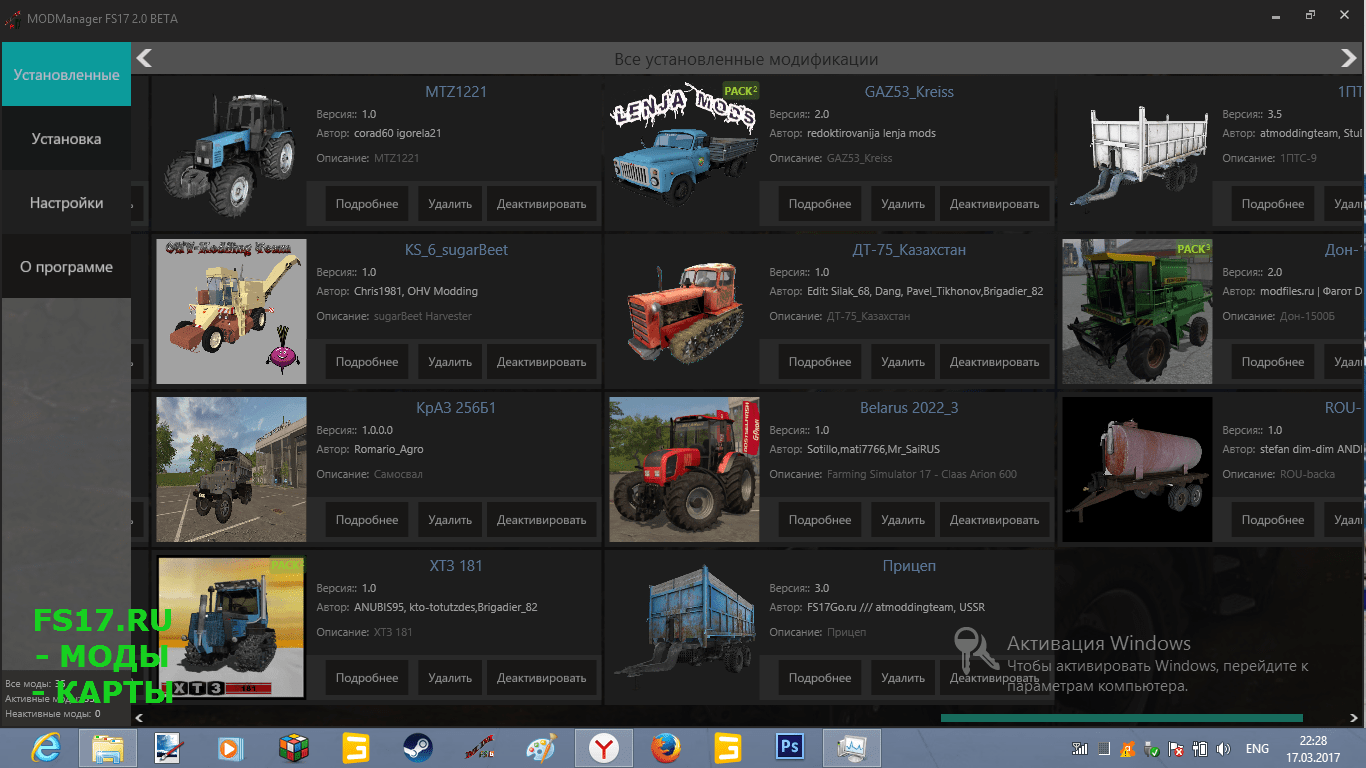1366x768 pixels.
Task: Click the MTZ1221 blue tractor thumbnail
Action: [x=231, y=153]
